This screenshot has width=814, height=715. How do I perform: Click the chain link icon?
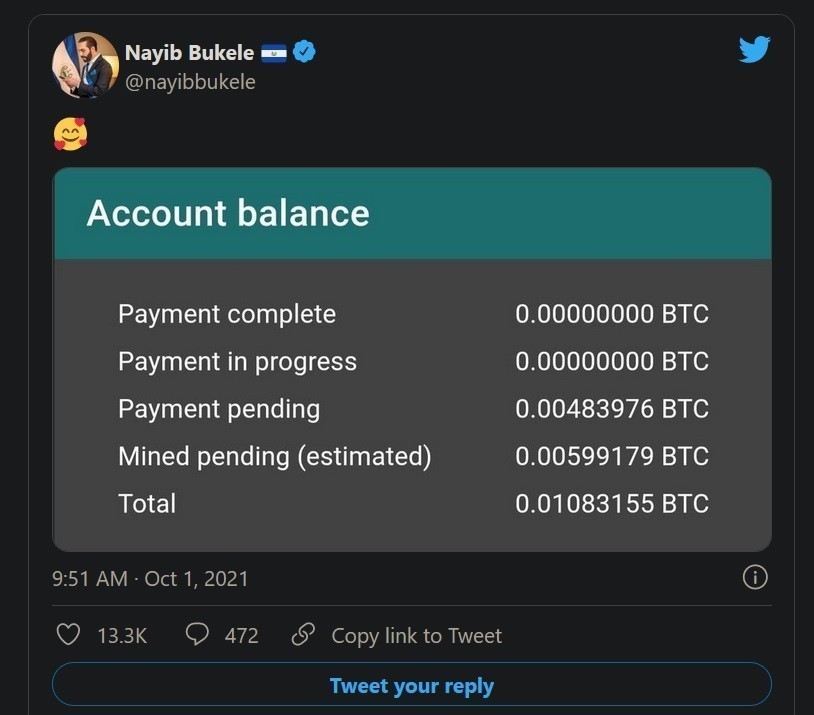[x=303, y=635]
